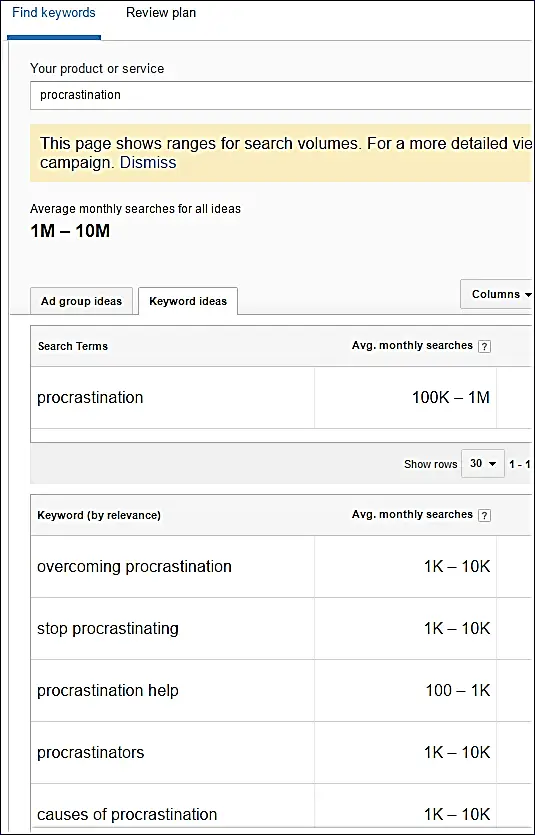Switch to Review plan tab
The width and height of the screenshot is (535, 835).
pos(161,13)
